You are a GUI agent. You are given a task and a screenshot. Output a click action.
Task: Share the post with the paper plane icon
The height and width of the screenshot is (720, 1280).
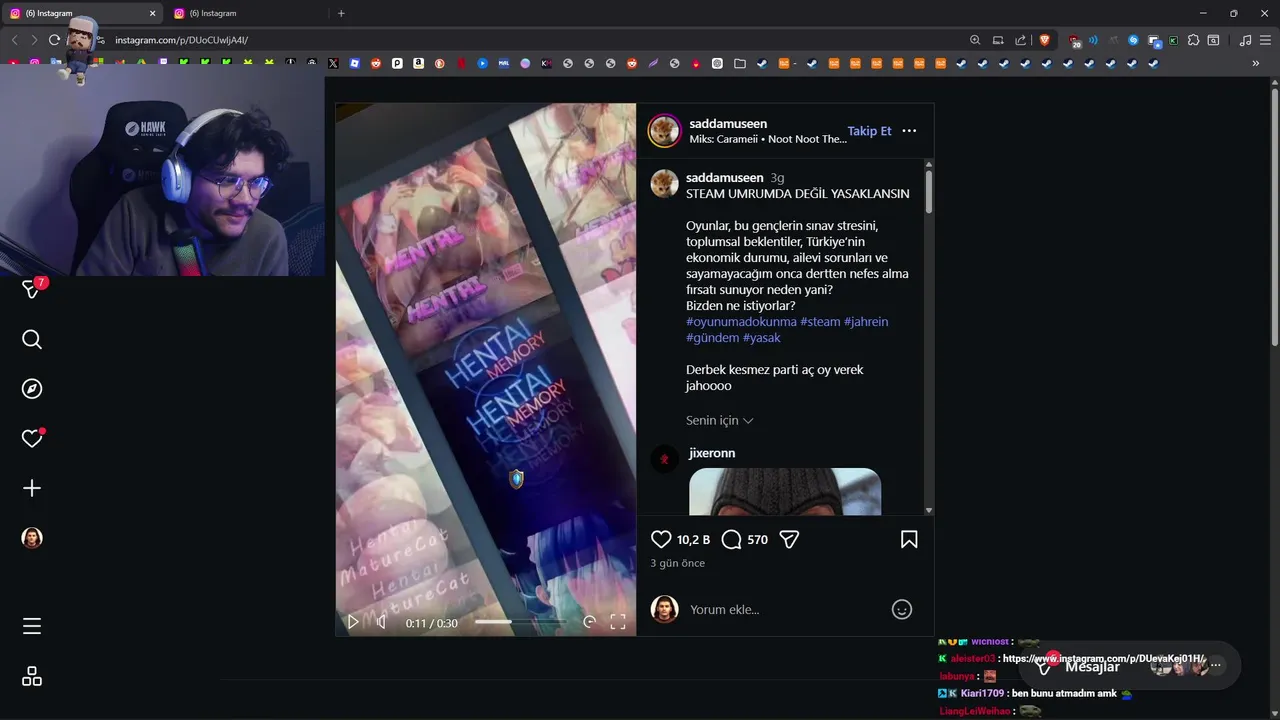pyautogui.click(x=789, y=539)
